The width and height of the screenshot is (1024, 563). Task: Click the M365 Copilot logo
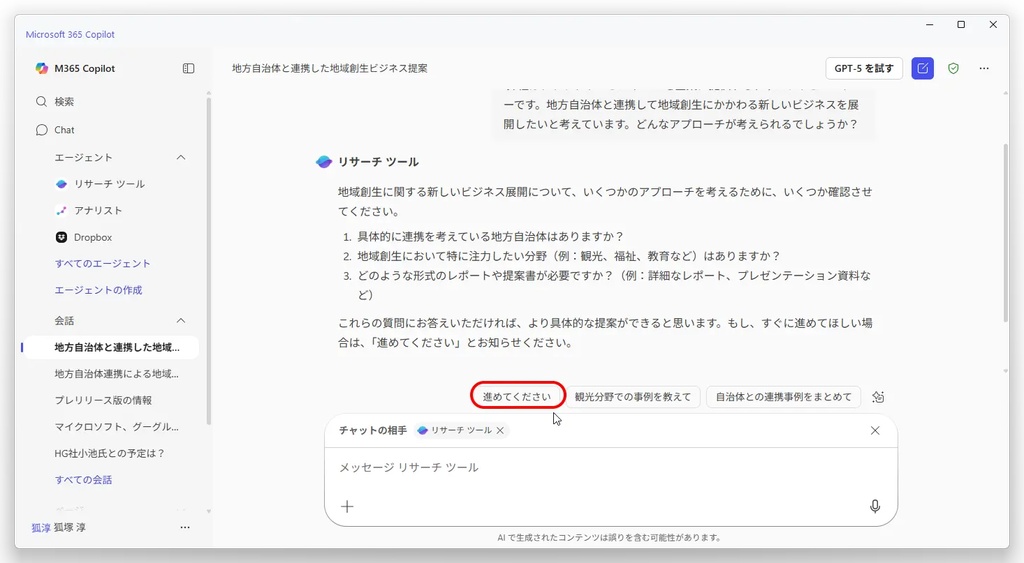point(42,69)
